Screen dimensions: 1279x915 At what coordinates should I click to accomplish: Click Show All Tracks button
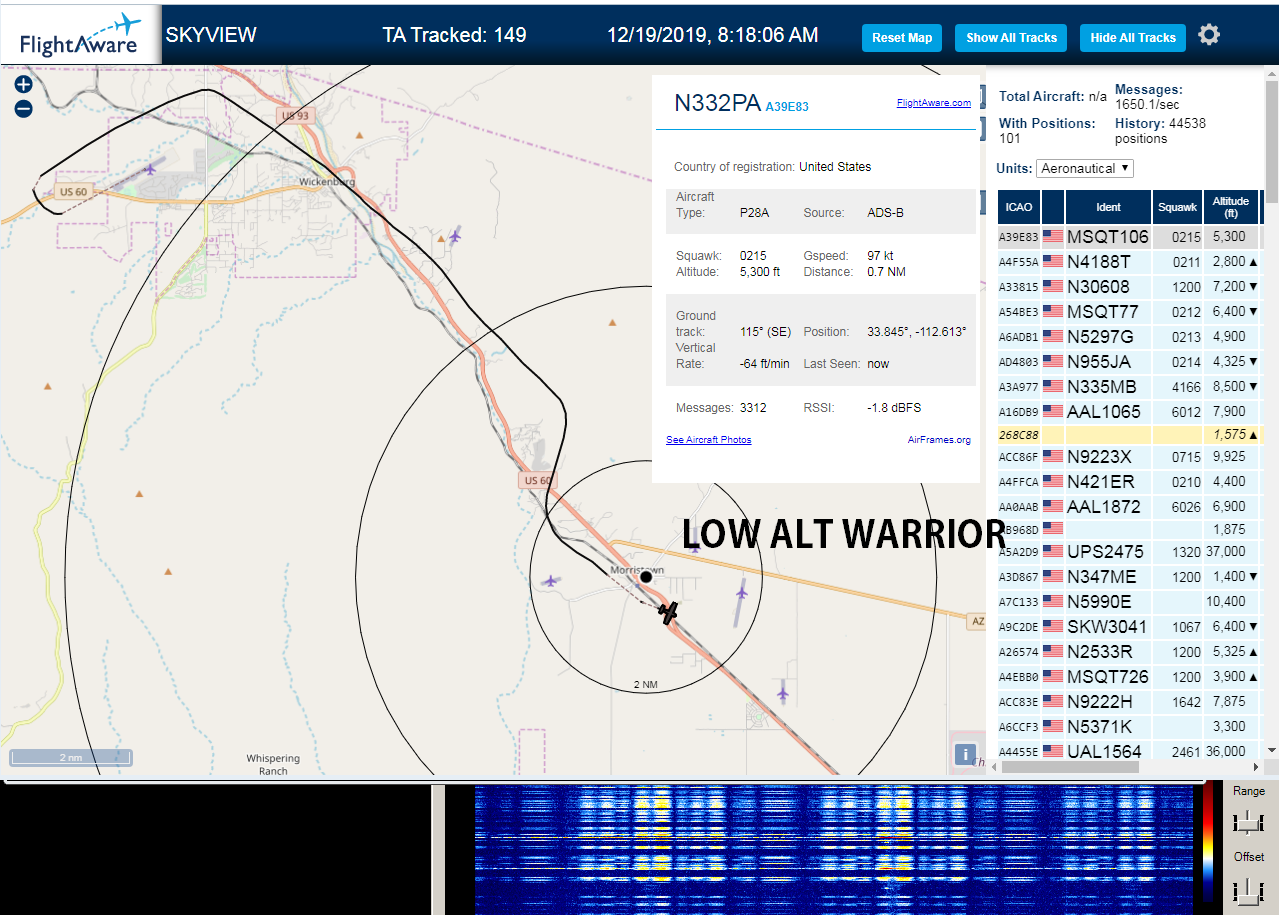pyautogui.click(x=1011, y=38)
